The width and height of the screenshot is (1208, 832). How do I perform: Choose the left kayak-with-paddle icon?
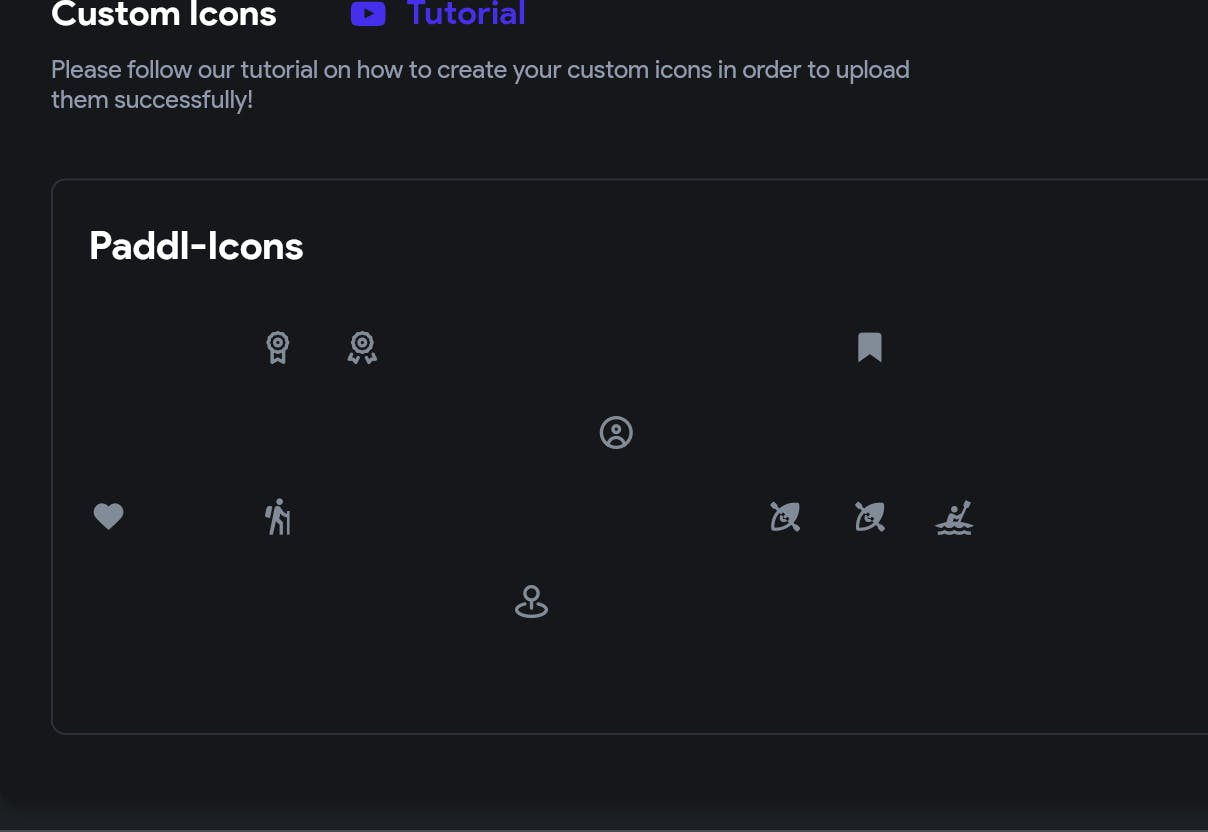(x=785, y=517)
